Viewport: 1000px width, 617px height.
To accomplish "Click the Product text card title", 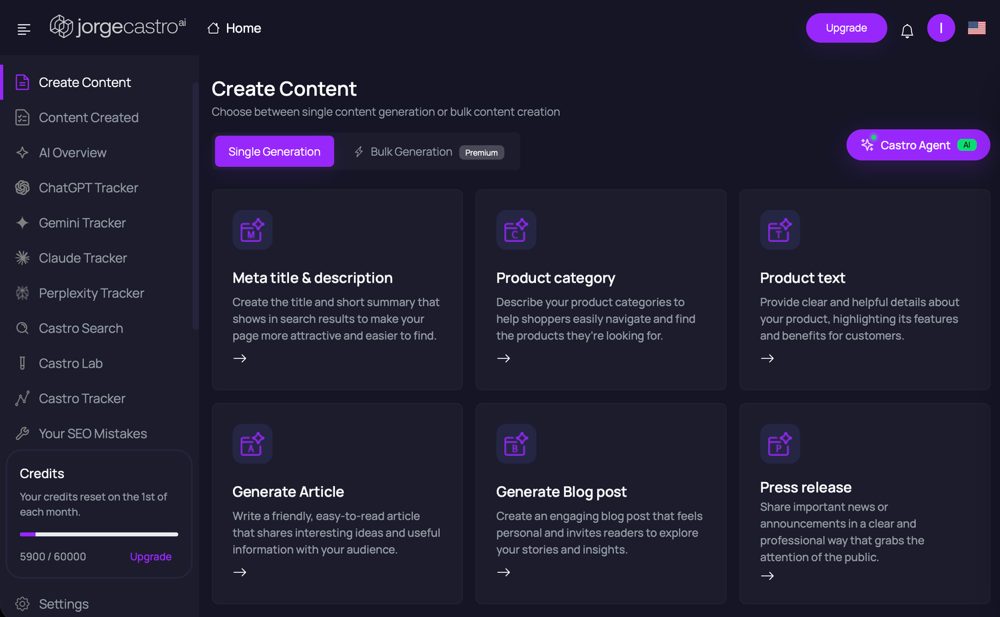I will click(802, 278).
